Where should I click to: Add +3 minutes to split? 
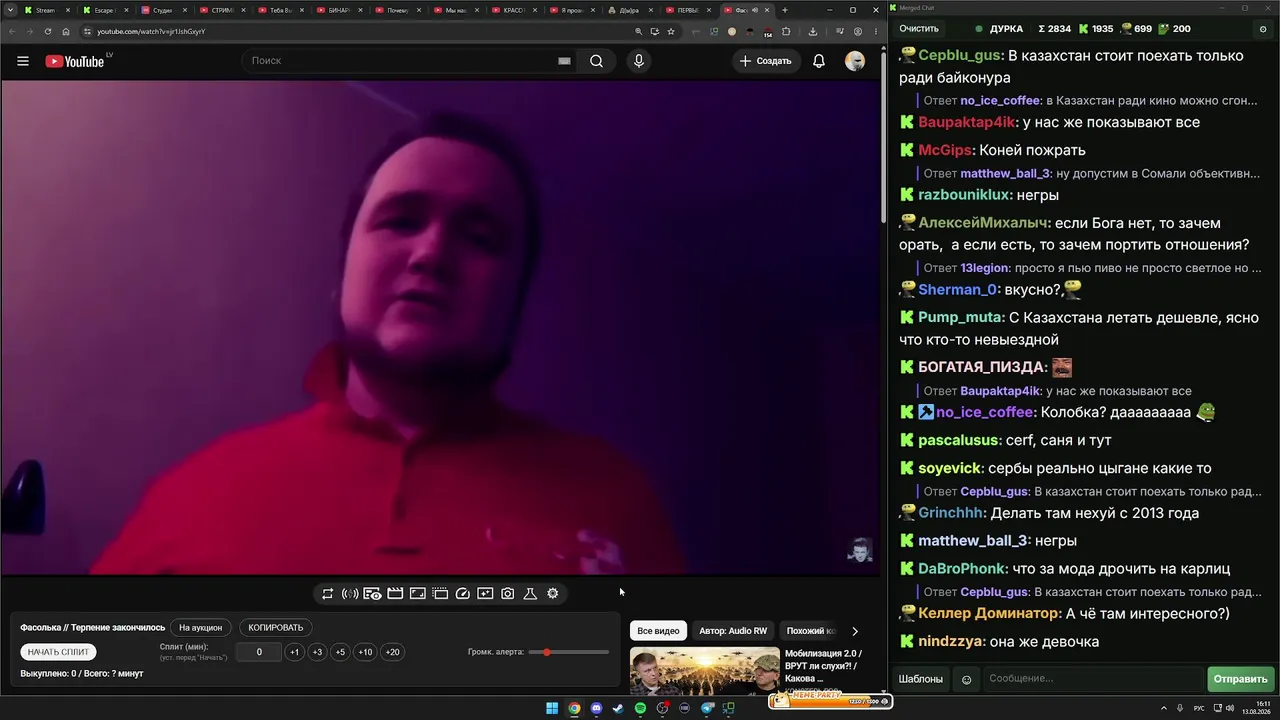(317, 652)
